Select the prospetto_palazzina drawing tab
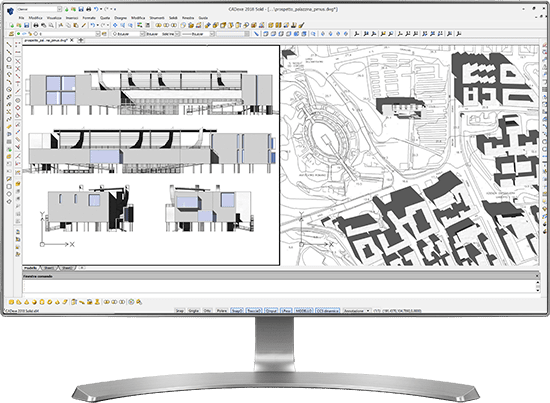 tap(46, 40)
